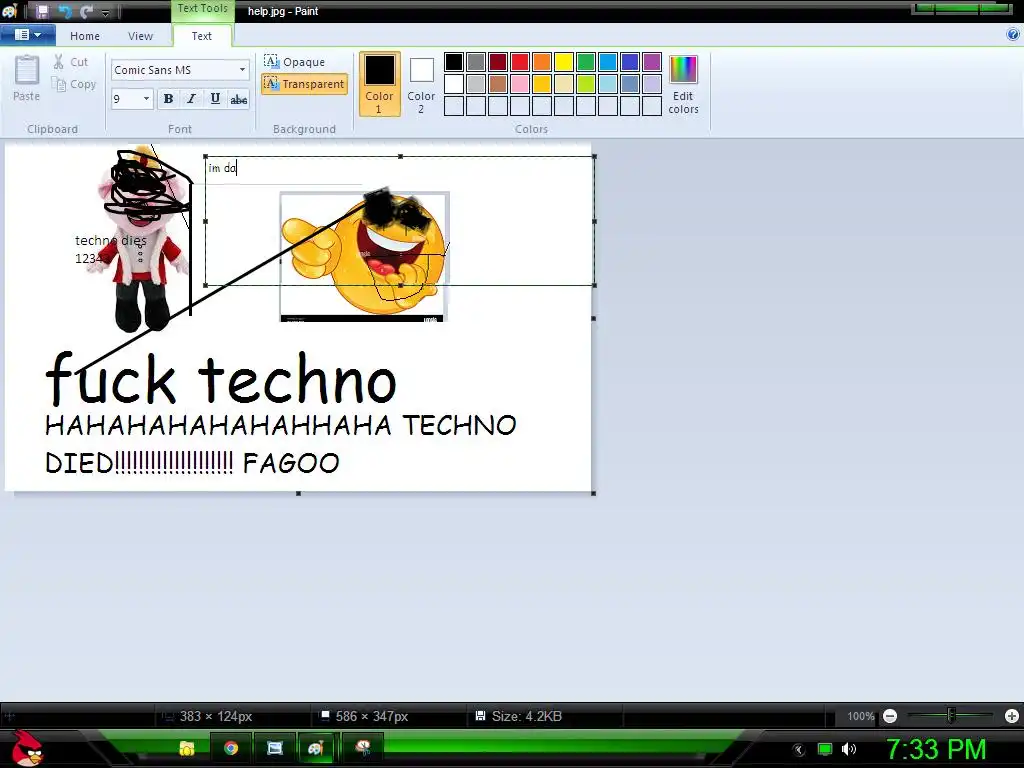Image resolution: width=1024 pixels, height=768 pixels.
Task: Click the zoom out minus button
Action: (x=889, y=716)
